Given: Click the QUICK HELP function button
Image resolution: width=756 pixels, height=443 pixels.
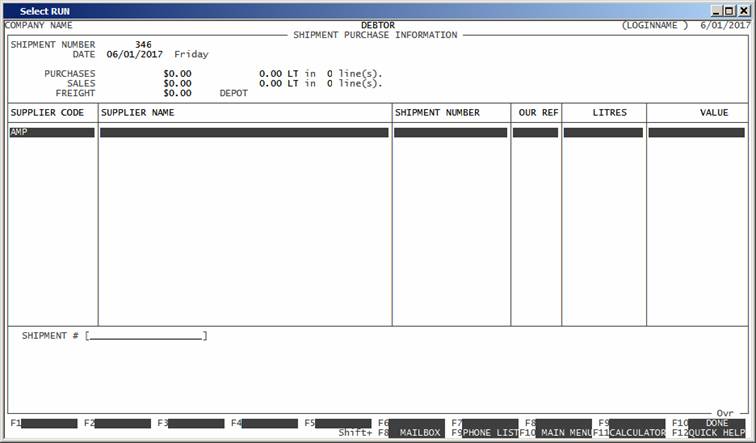Looking at the screenshot, I should (717, 433).
